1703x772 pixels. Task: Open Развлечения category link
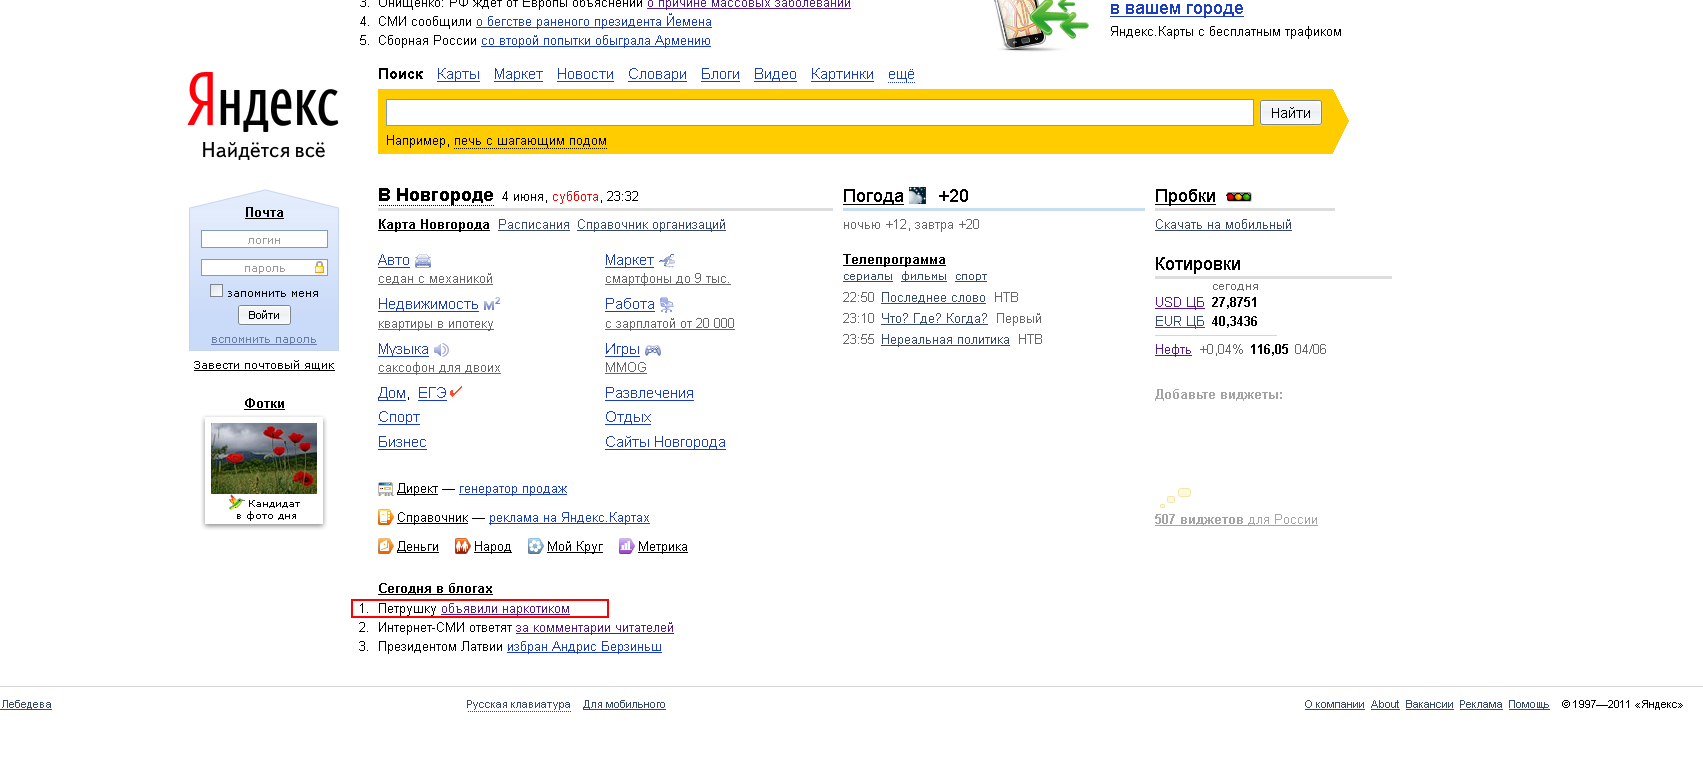(x=649, y=393)
